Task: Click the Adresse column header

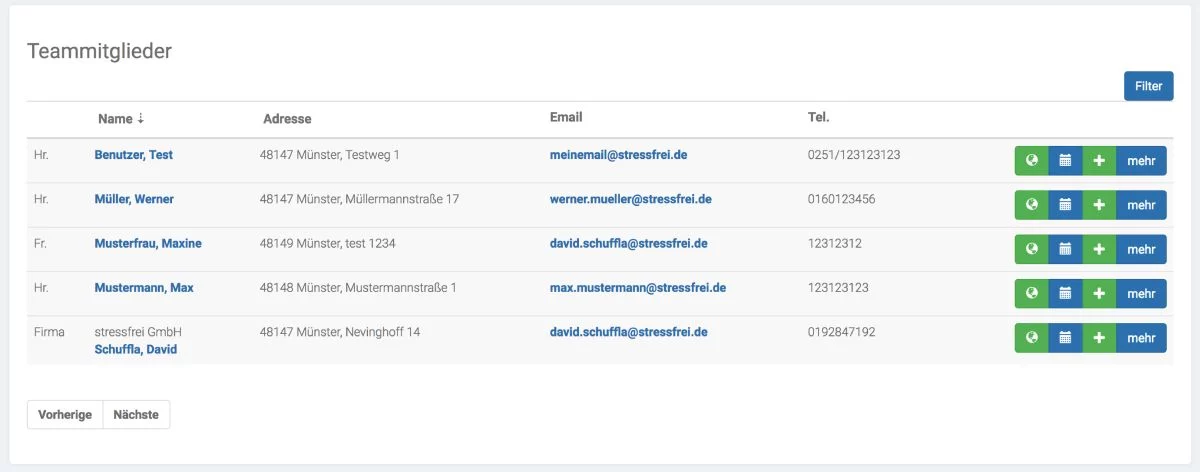Action: [287, 118]
